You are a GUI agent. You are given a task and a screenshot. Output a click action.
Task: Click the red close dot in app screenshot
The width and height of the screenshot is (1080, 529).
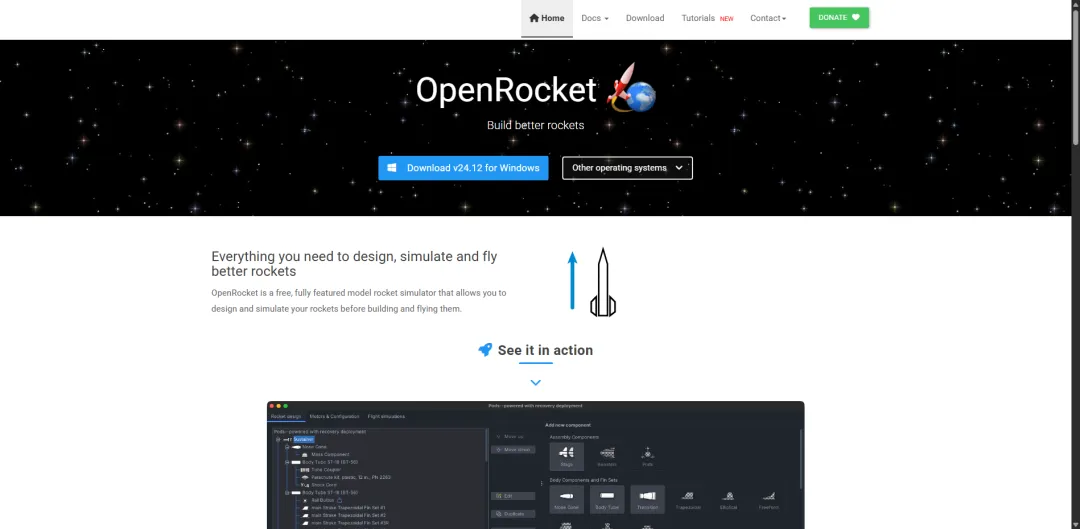(272, 406)
